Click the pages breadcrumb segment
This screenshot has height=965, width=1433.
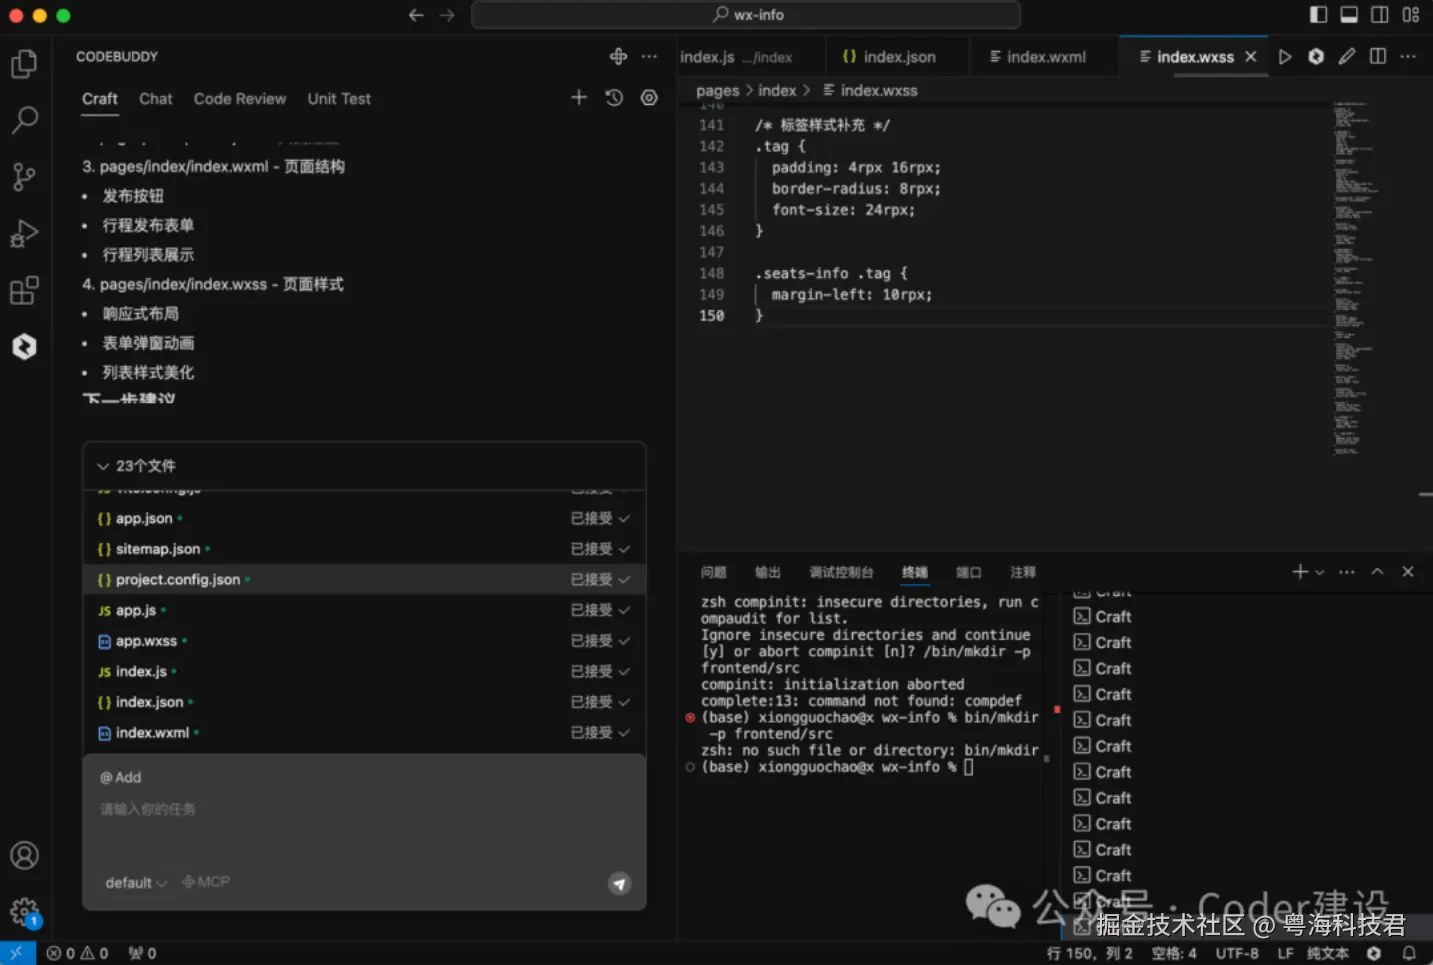click(718, 90)
